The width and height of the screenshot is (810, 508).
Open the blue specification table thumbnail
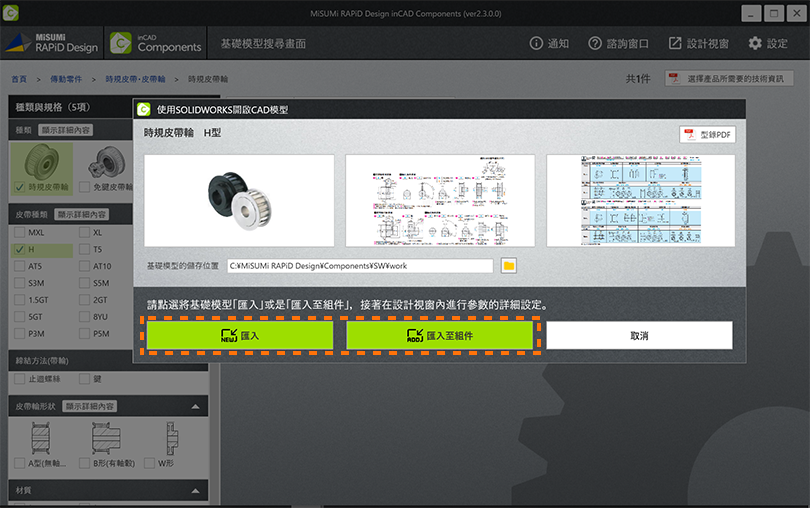point(641,201)
